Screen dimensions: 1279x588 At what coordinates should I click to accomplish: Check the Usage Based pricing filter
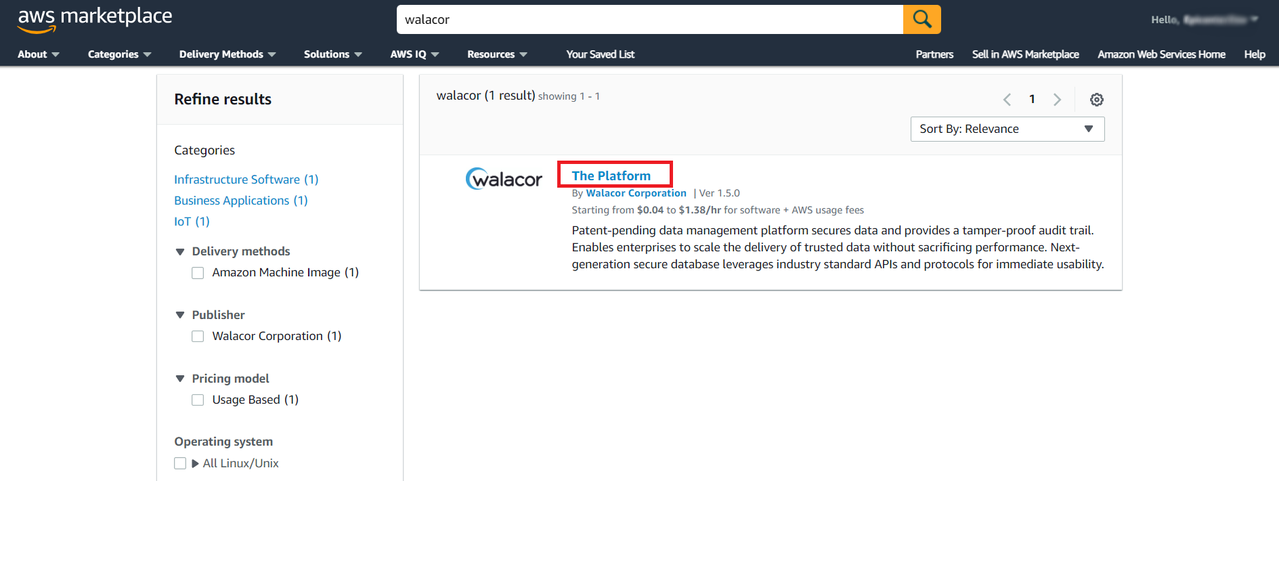pos(198,400)
